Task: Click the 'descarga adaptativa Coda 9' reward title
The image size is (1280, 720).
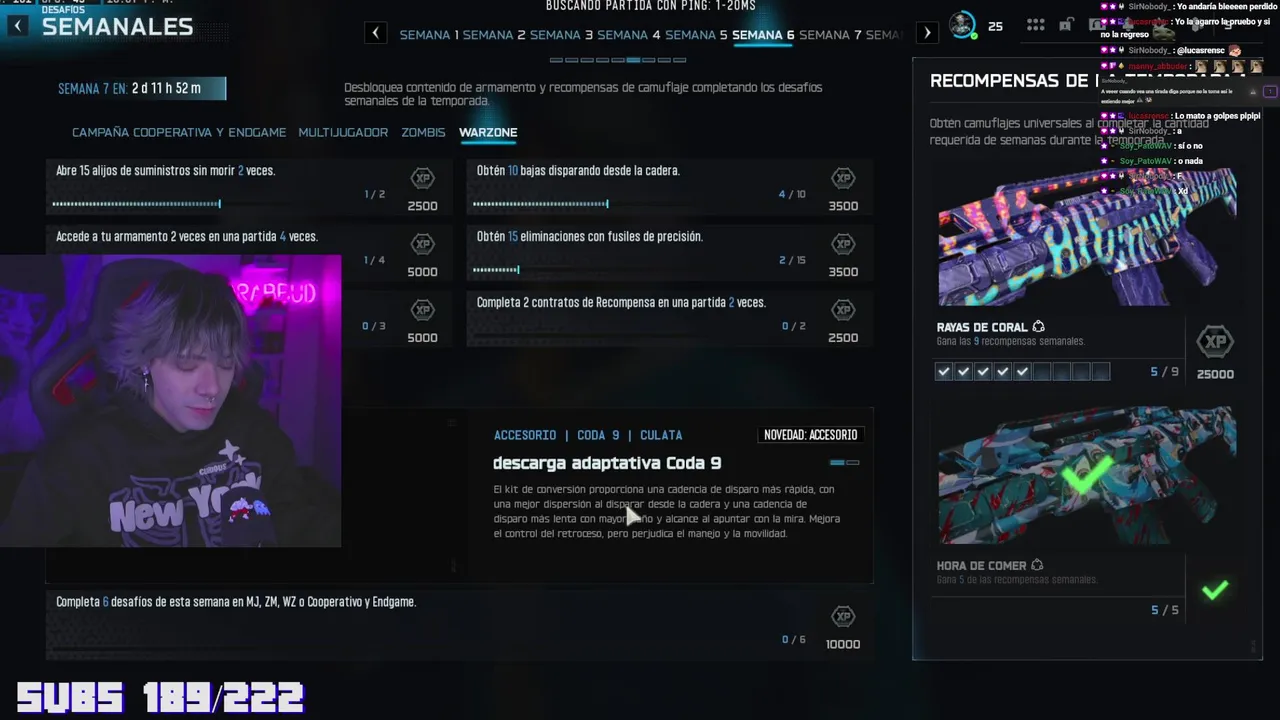Action: pos(607,463)
